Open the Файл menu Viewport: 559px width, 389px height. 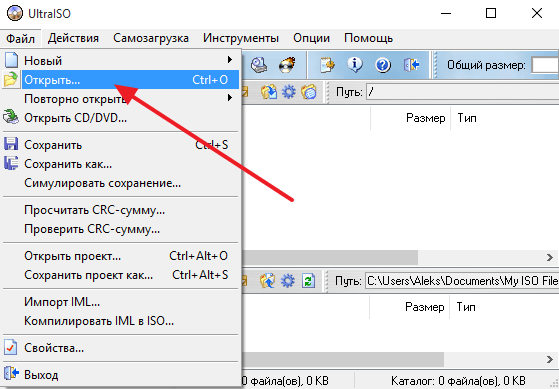coord(20,38)
